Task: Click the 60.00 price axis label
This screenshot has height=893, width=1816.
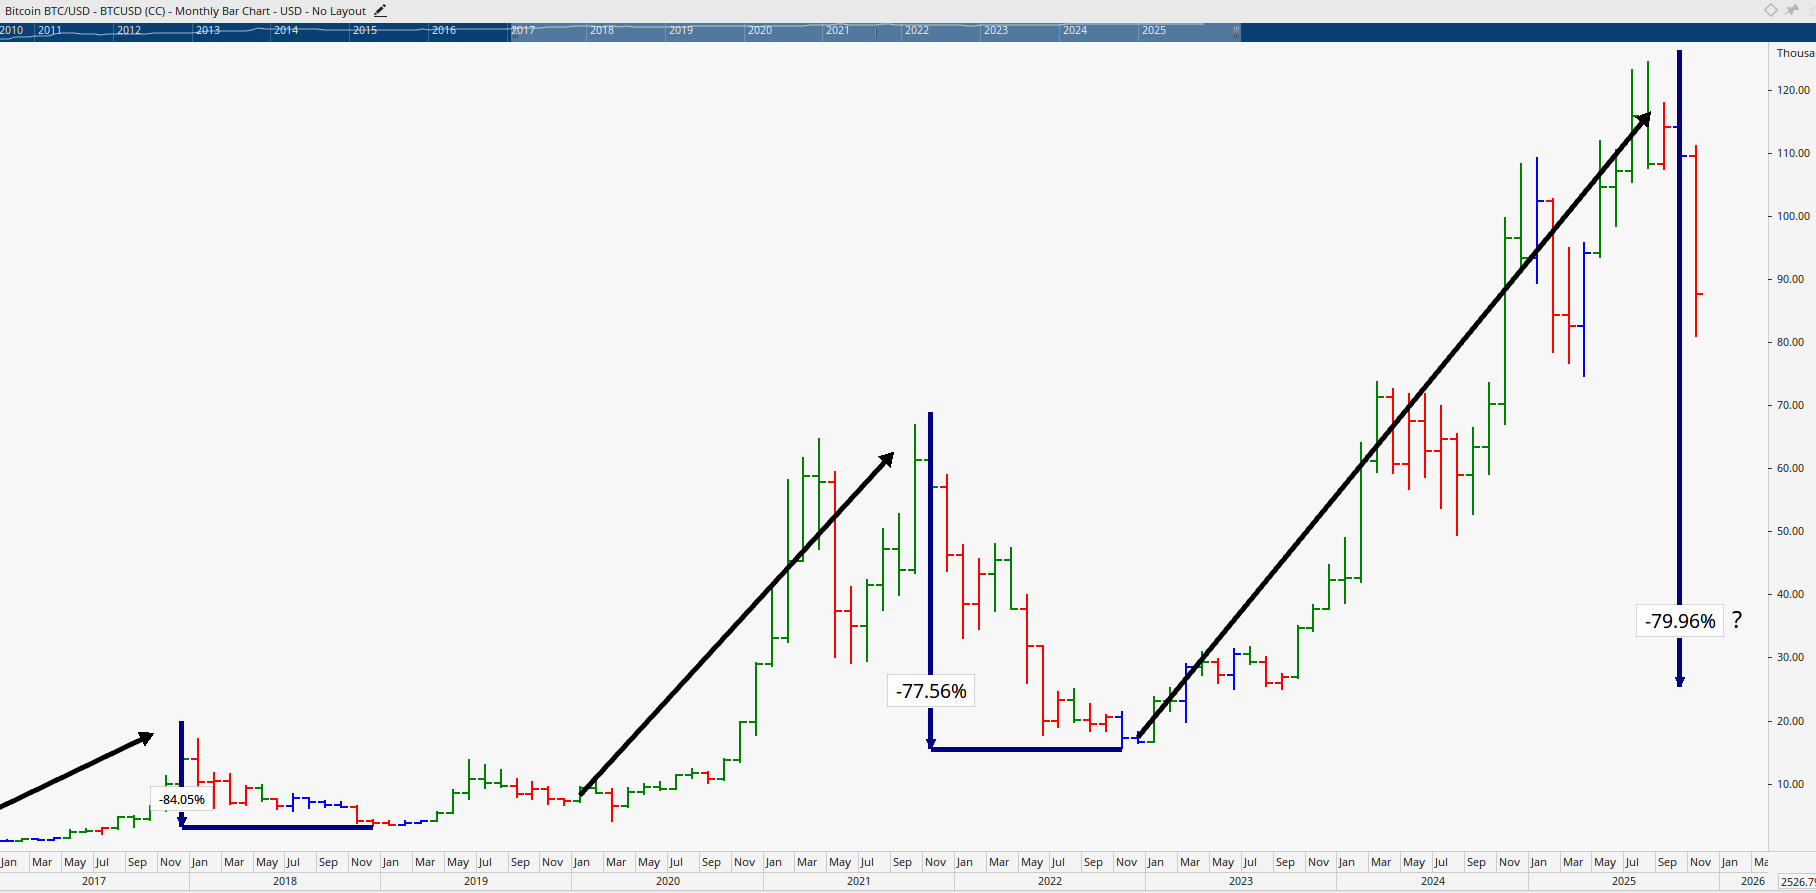Action: [x=1790, y=468]
